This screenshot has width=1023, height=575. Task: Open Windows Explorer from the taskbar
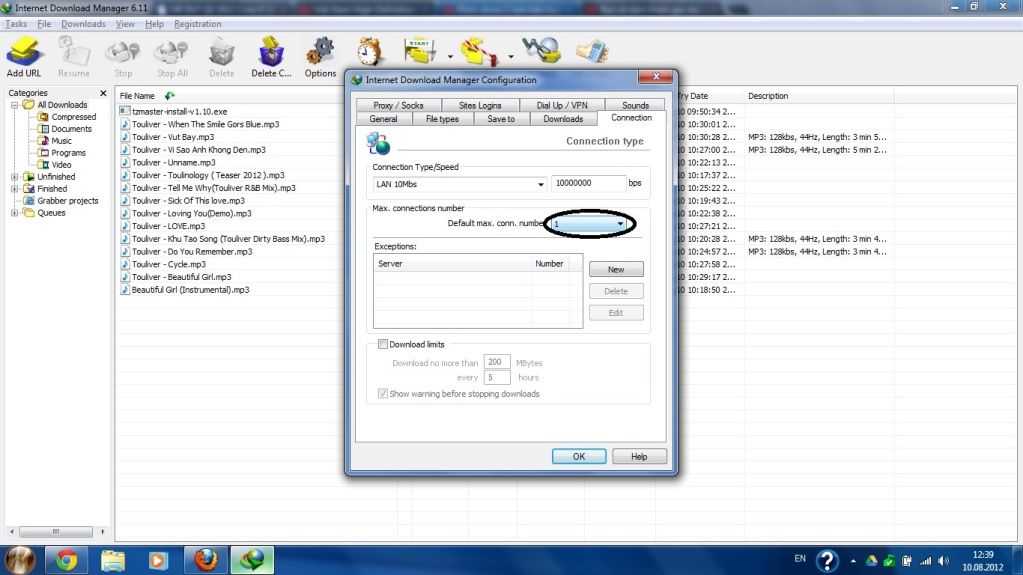pyautogui.click(x=112, y=560)
